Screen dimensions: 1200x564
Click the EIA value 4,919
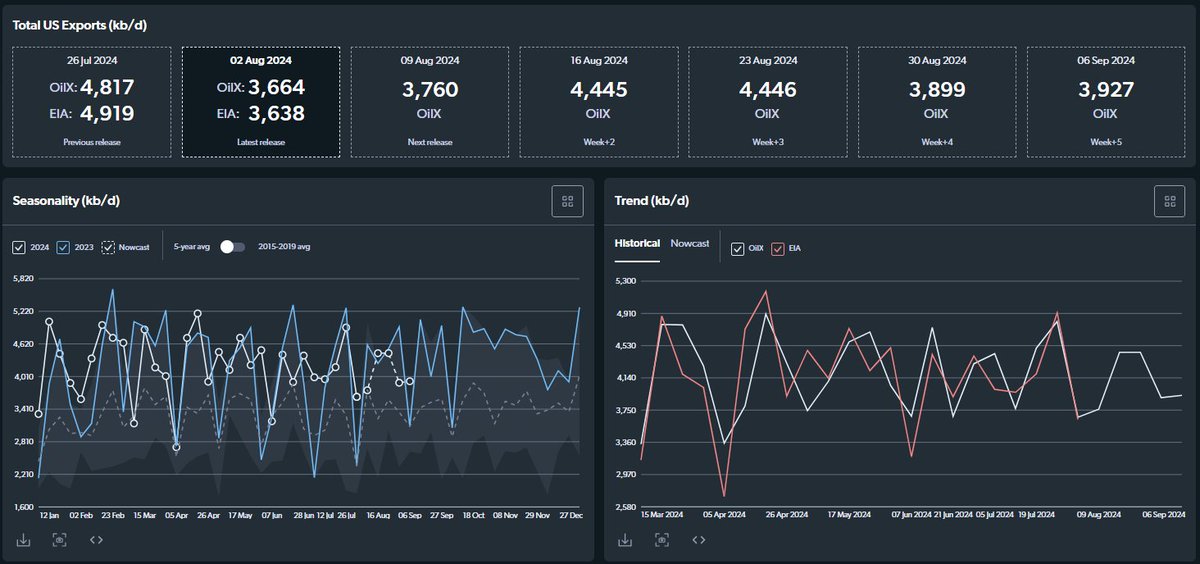(106, 113)
